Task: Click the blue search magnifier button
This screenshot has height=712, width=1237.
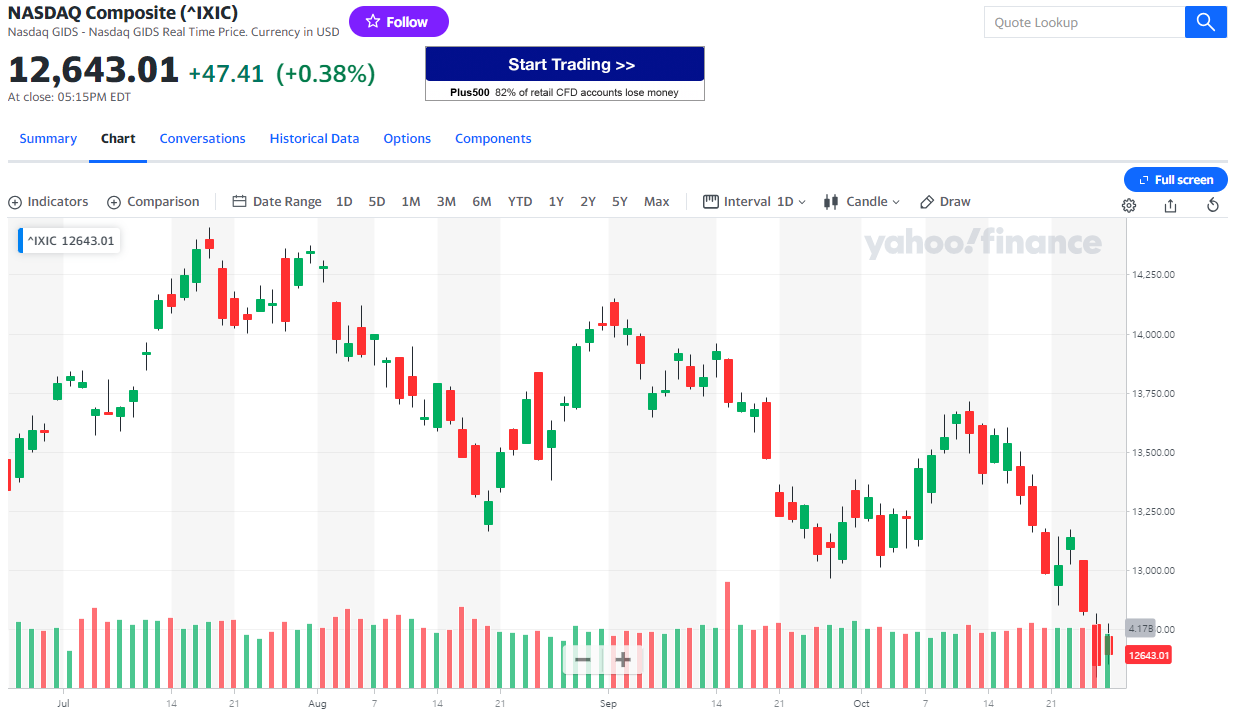Action: [x=1205, y=22]
